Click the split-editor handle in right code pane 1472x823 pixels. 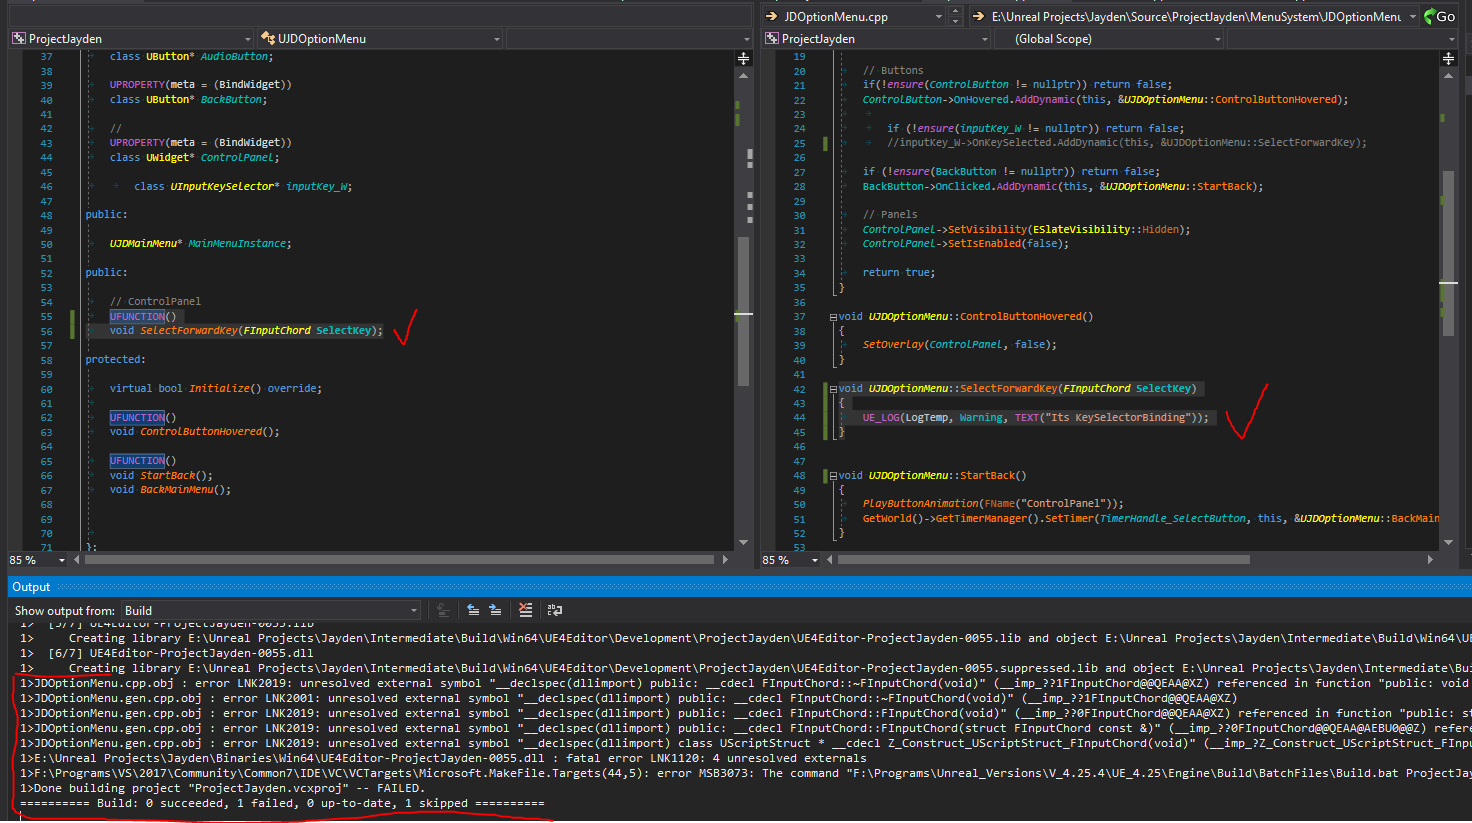1448,58
